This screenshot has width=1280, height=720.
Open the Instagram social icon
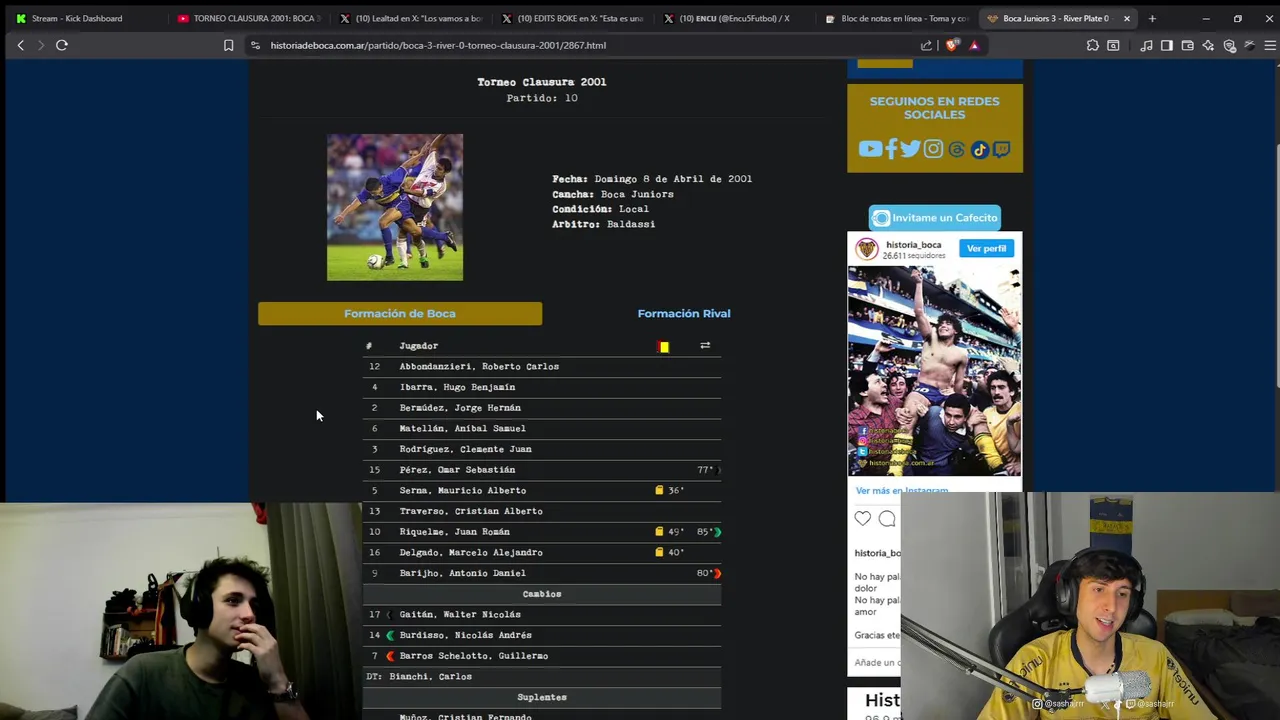point(933,149)
